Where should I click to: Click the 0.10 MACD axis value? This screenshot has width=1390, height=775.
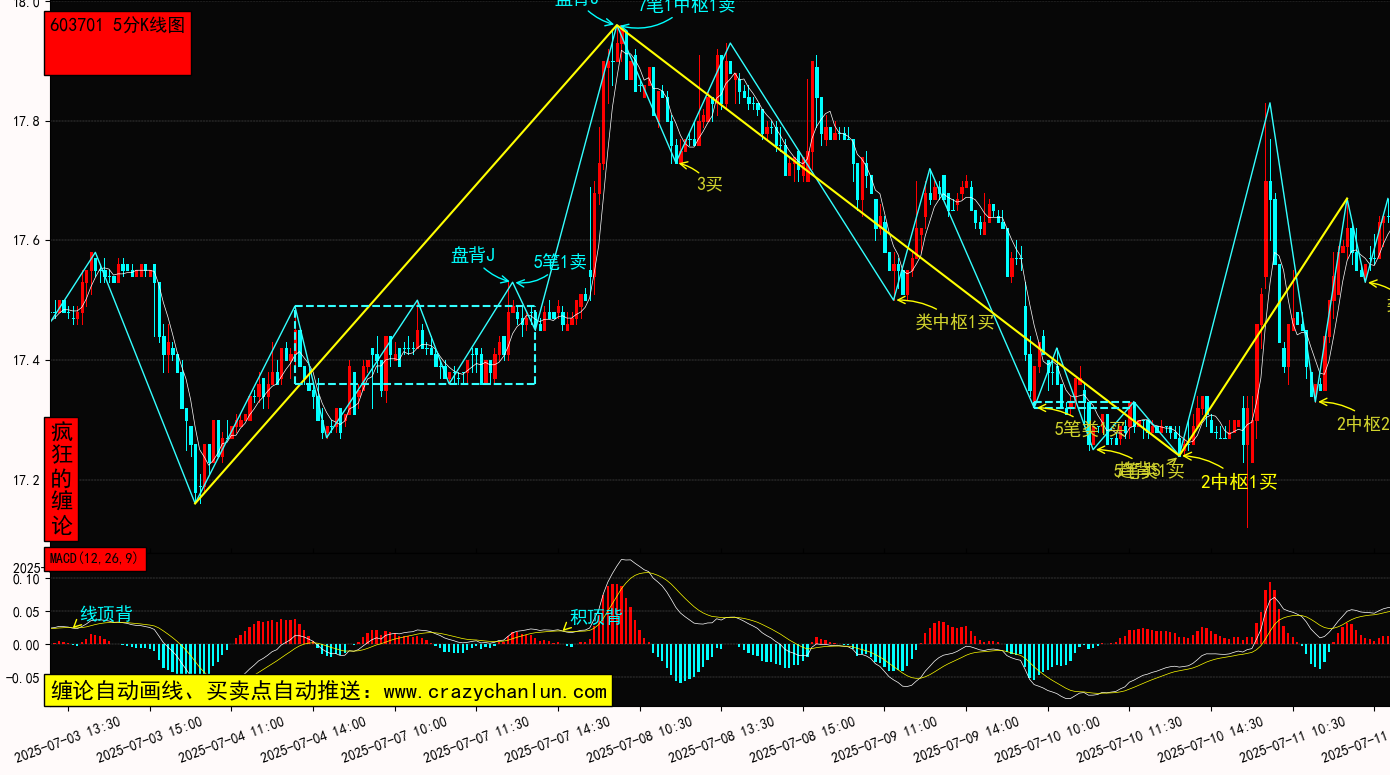[27, 579]
